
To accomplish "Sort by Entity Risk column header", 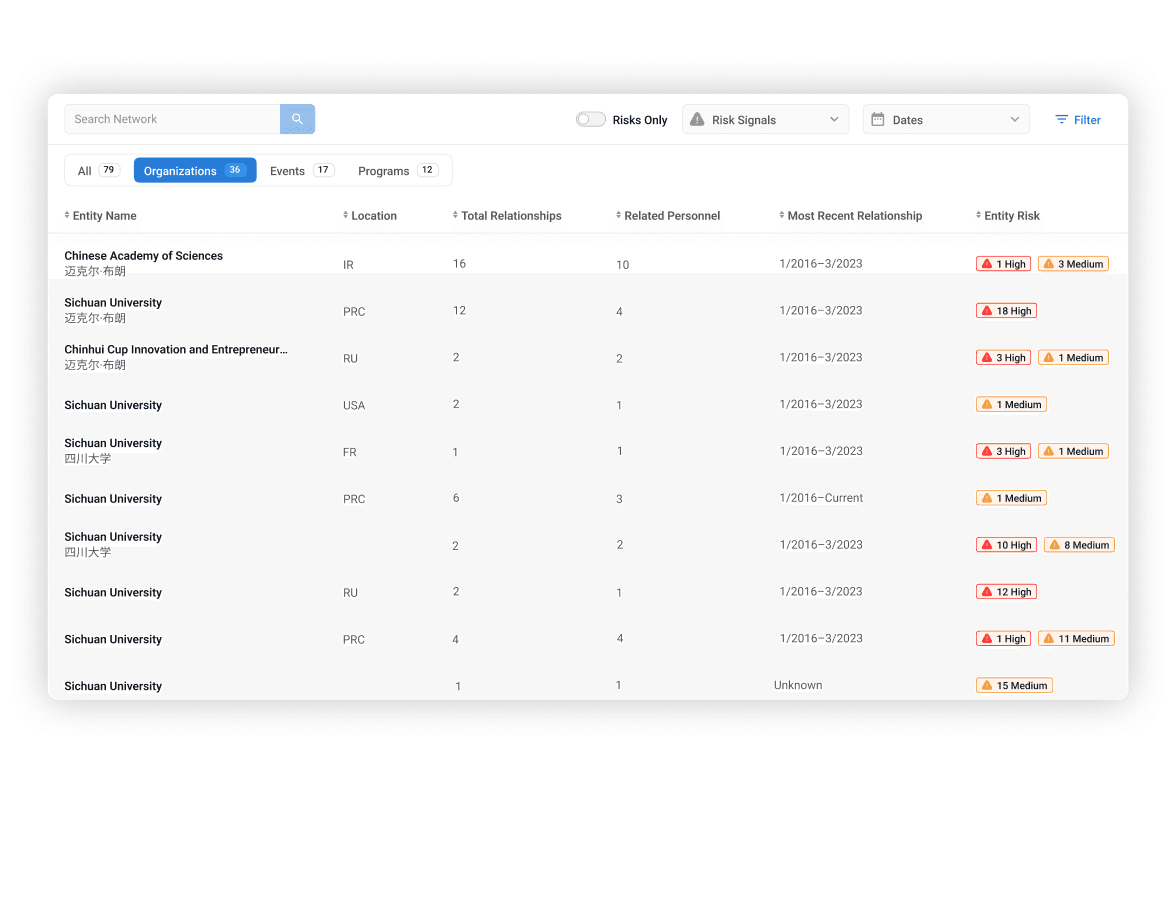I will pos(1011,216).
